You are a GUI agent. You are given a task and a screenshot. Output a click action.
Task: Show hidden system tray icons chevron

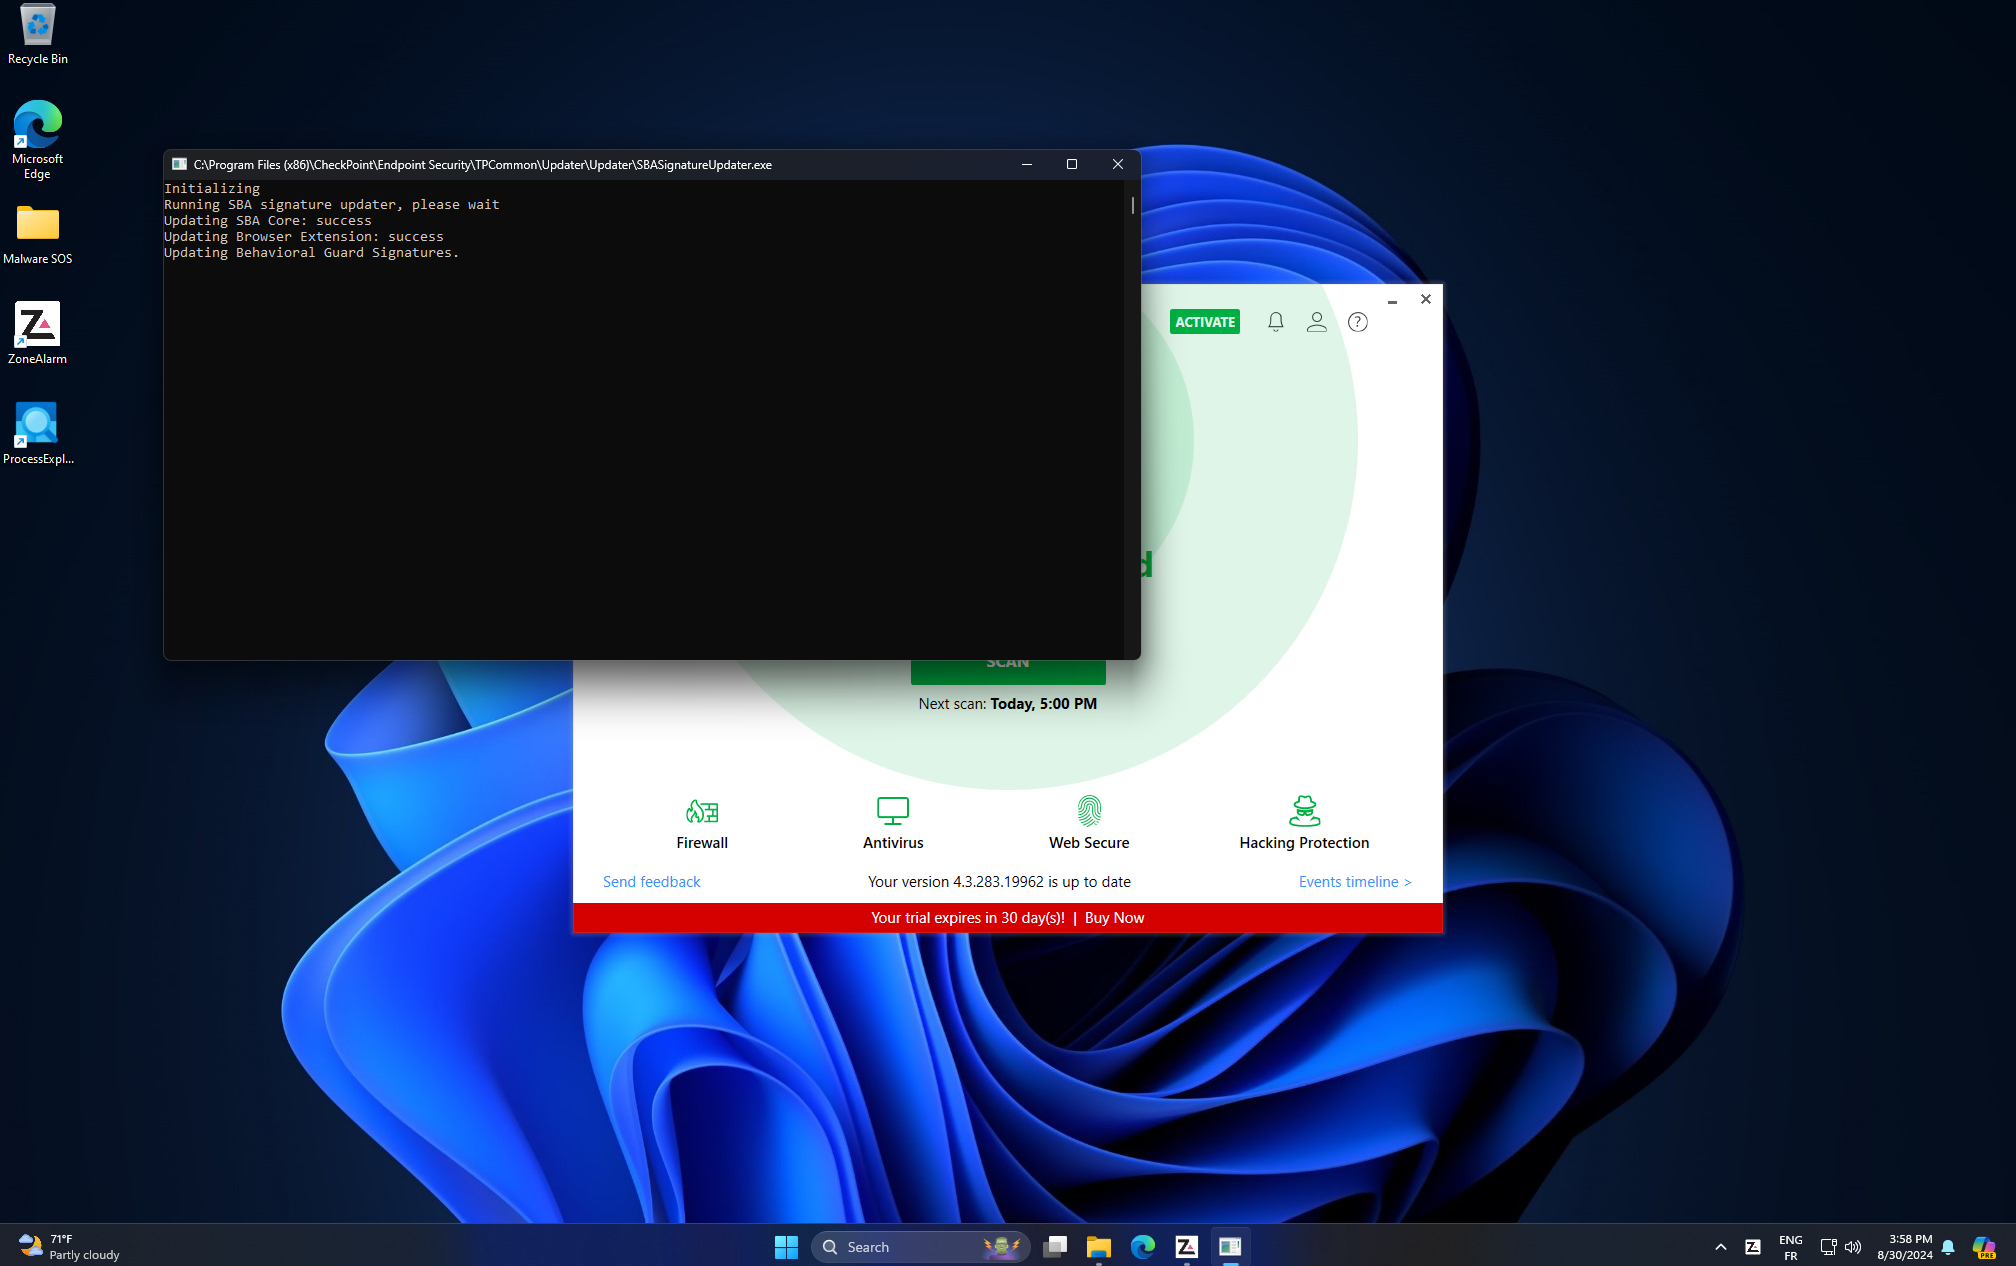click(1720, 1247)
